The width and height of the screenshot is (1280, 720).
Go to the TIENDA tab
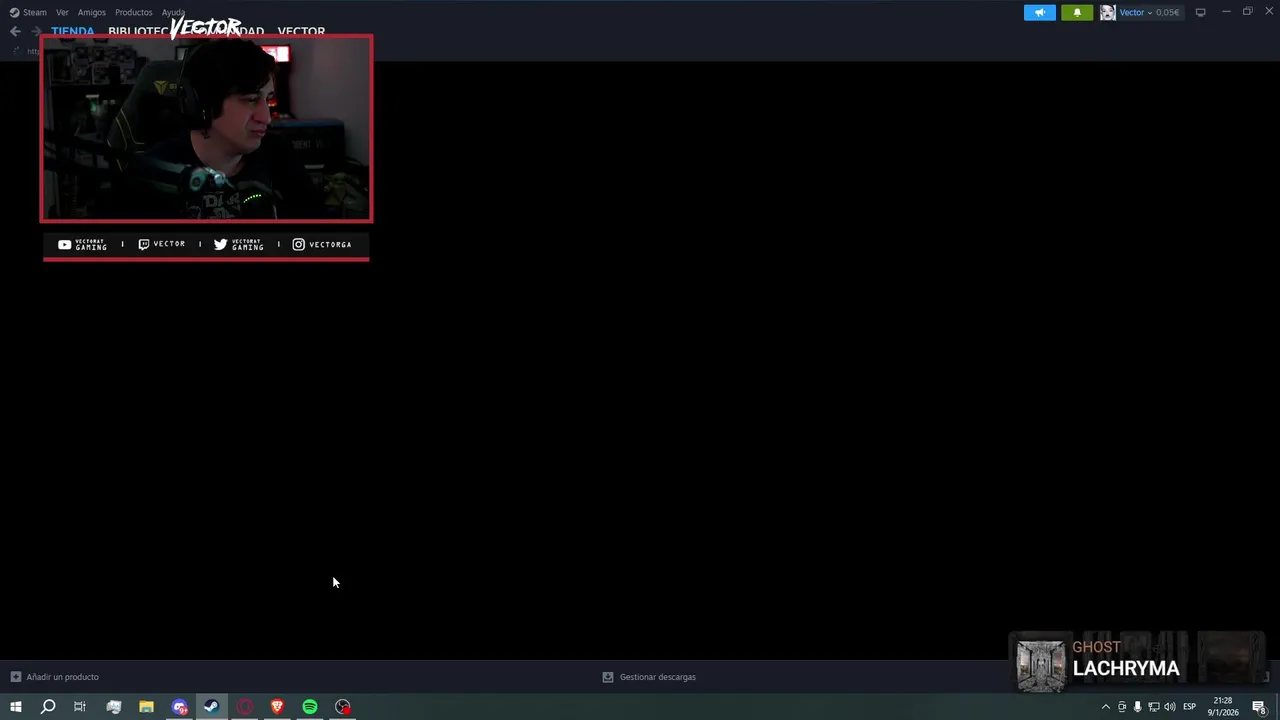73,31
